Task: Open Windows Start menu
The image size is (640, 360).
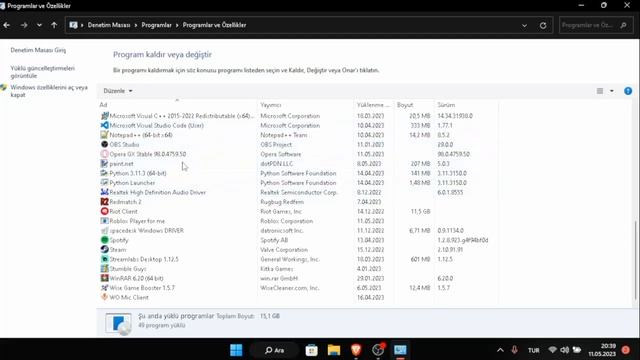Action: point(236,350)
